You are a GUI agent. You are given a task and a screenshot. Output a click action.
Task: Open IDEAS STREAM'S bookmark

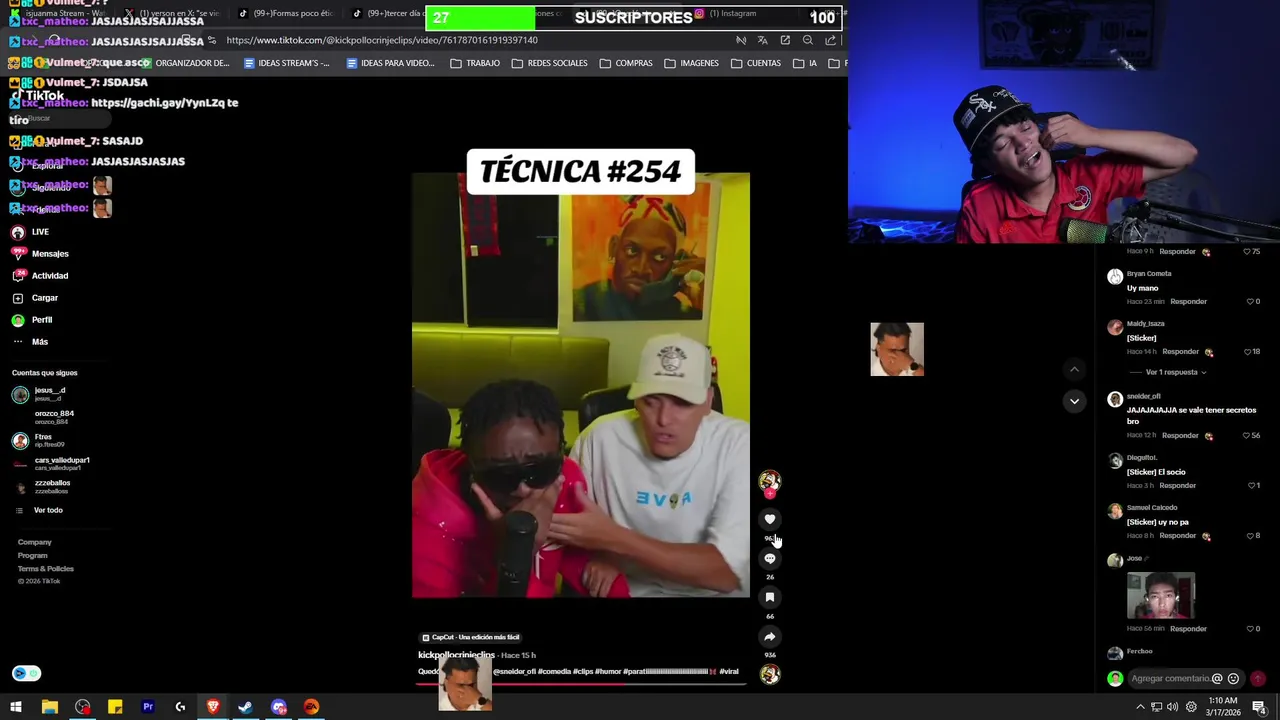[286, 63]
